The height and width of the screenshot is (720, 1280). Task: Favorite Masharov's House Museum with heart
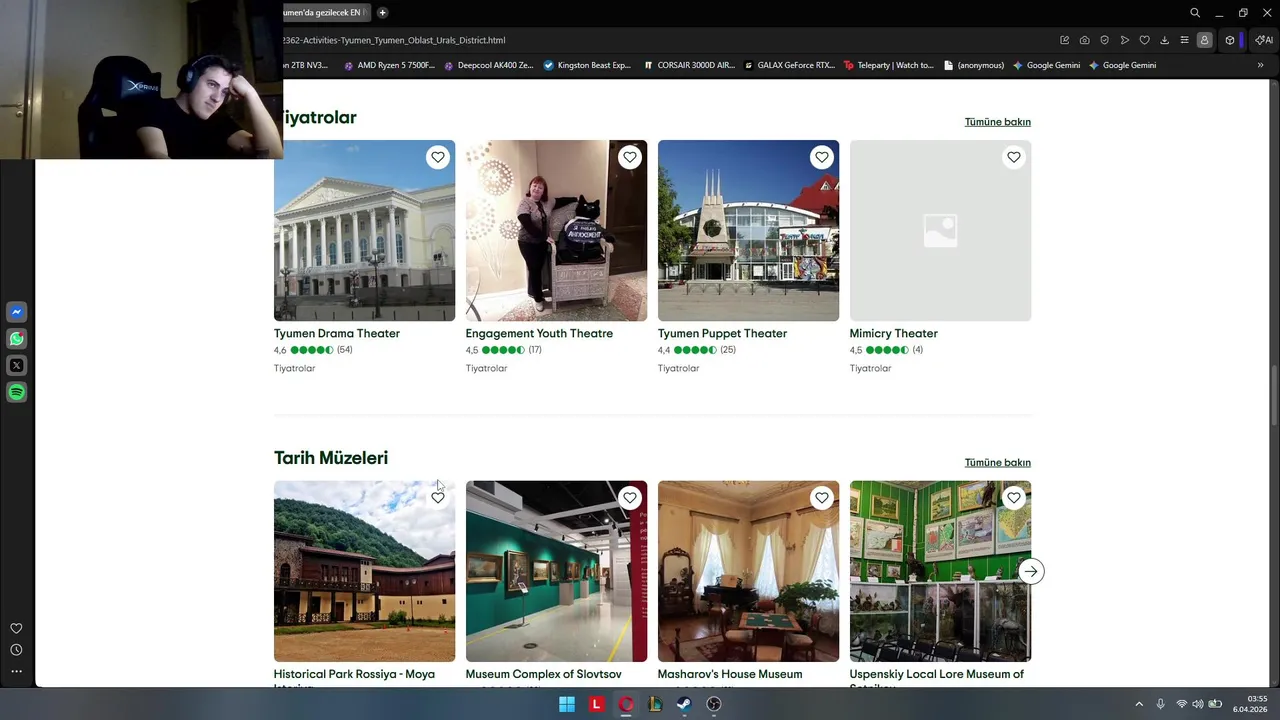(822, 498)
